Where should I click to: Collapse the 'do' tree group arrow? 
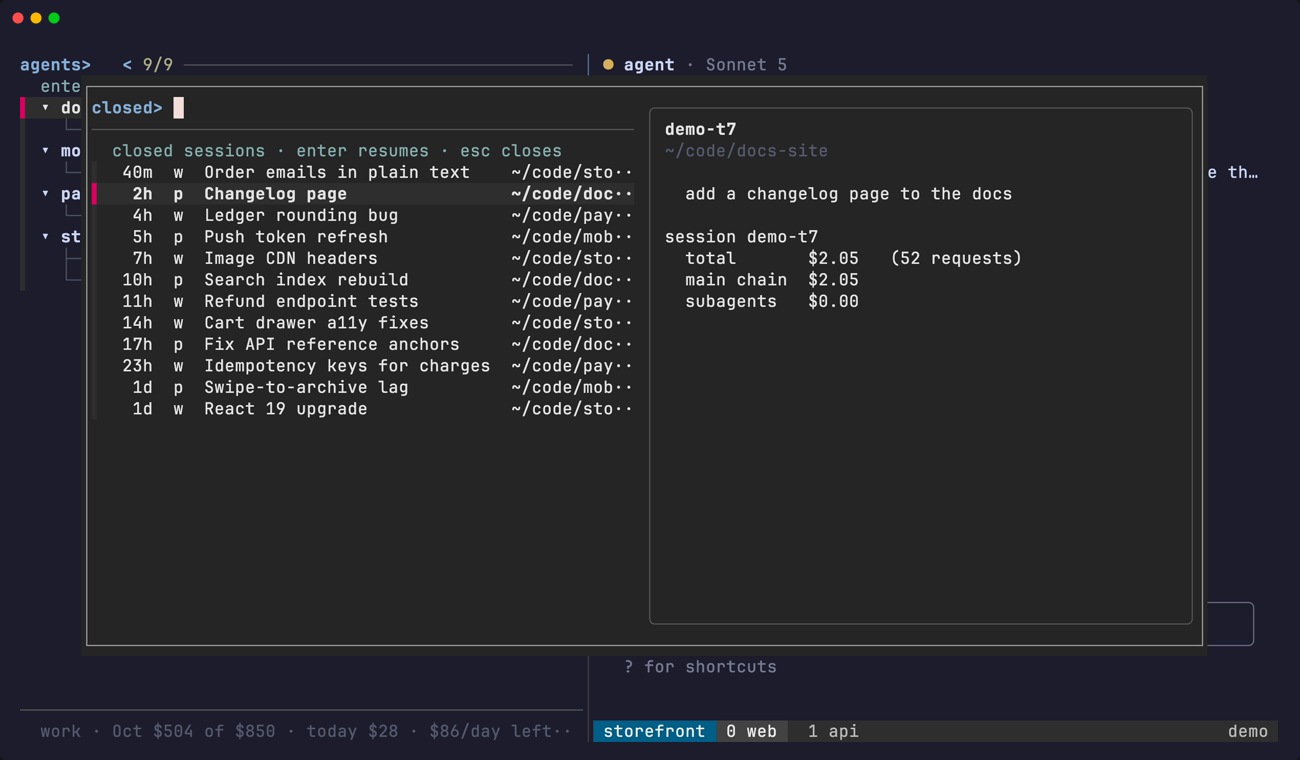click(x=45, y=108)
